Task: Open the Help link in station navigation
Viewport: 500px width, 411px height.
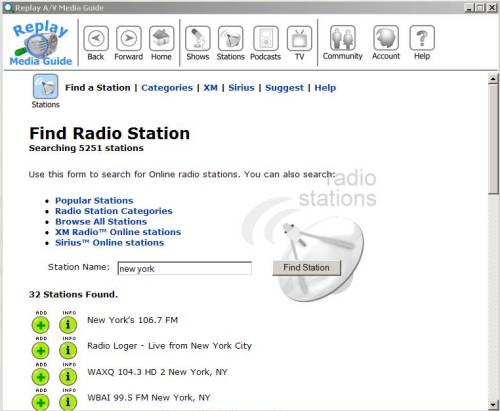Action: tap(325, 88)
